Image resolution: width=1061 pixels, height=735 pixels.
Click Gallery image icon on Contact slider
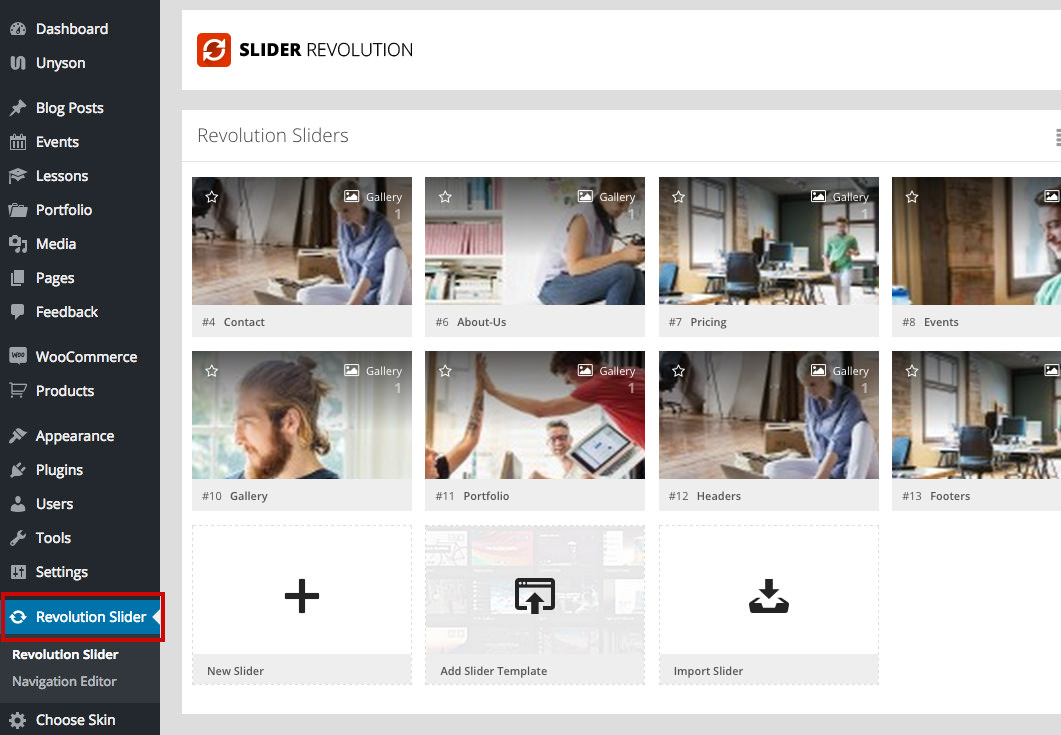coord(351,196)
